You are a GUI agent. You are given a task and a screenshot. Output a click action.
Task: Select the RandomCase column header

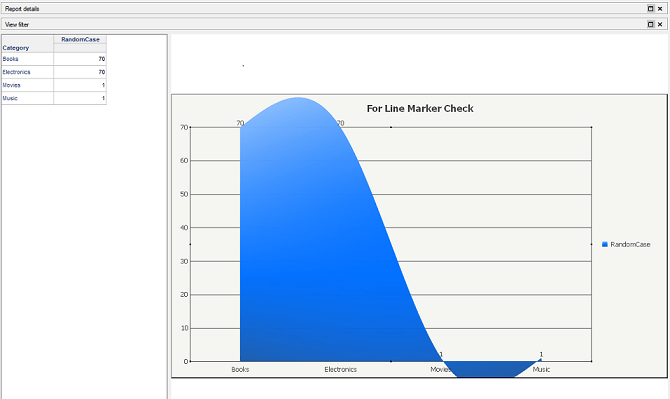(x=80, y=39)
